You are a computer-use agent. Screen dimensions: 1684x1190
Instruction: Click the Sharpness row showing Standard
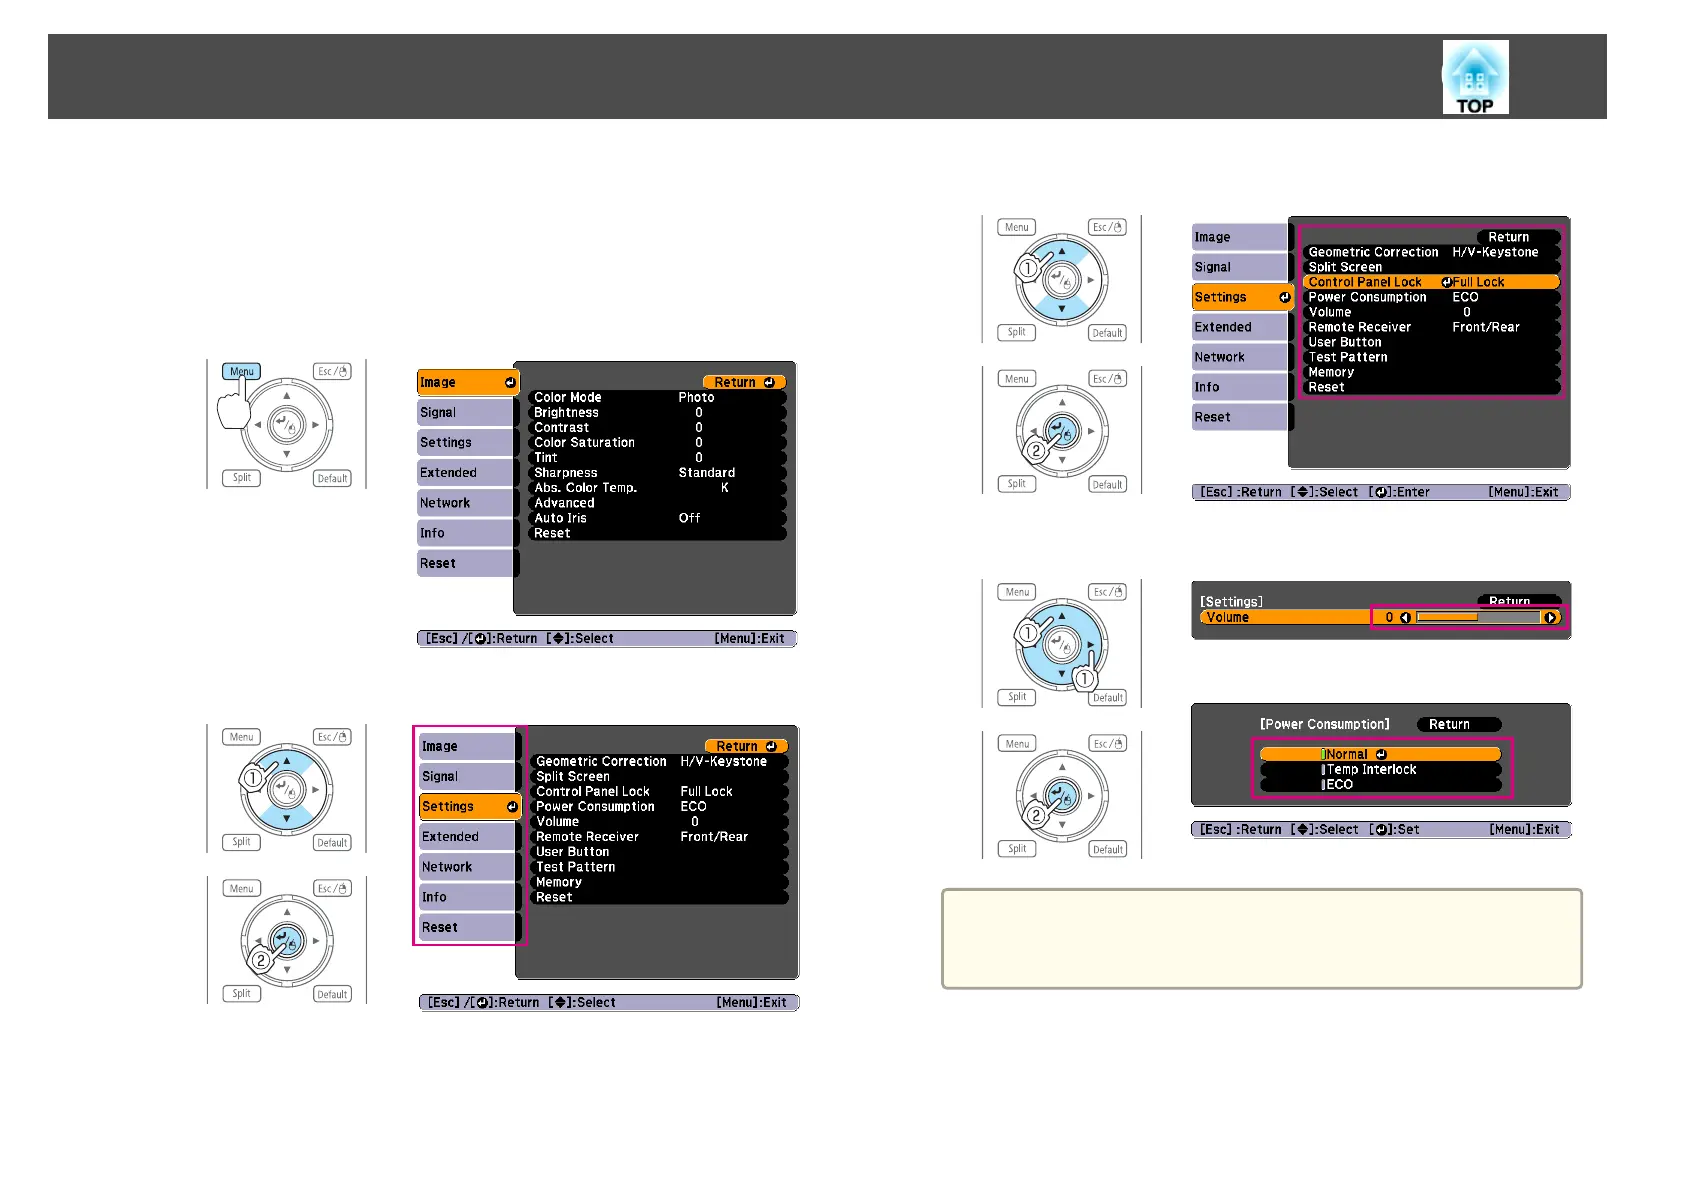click(x=658, y=473)
